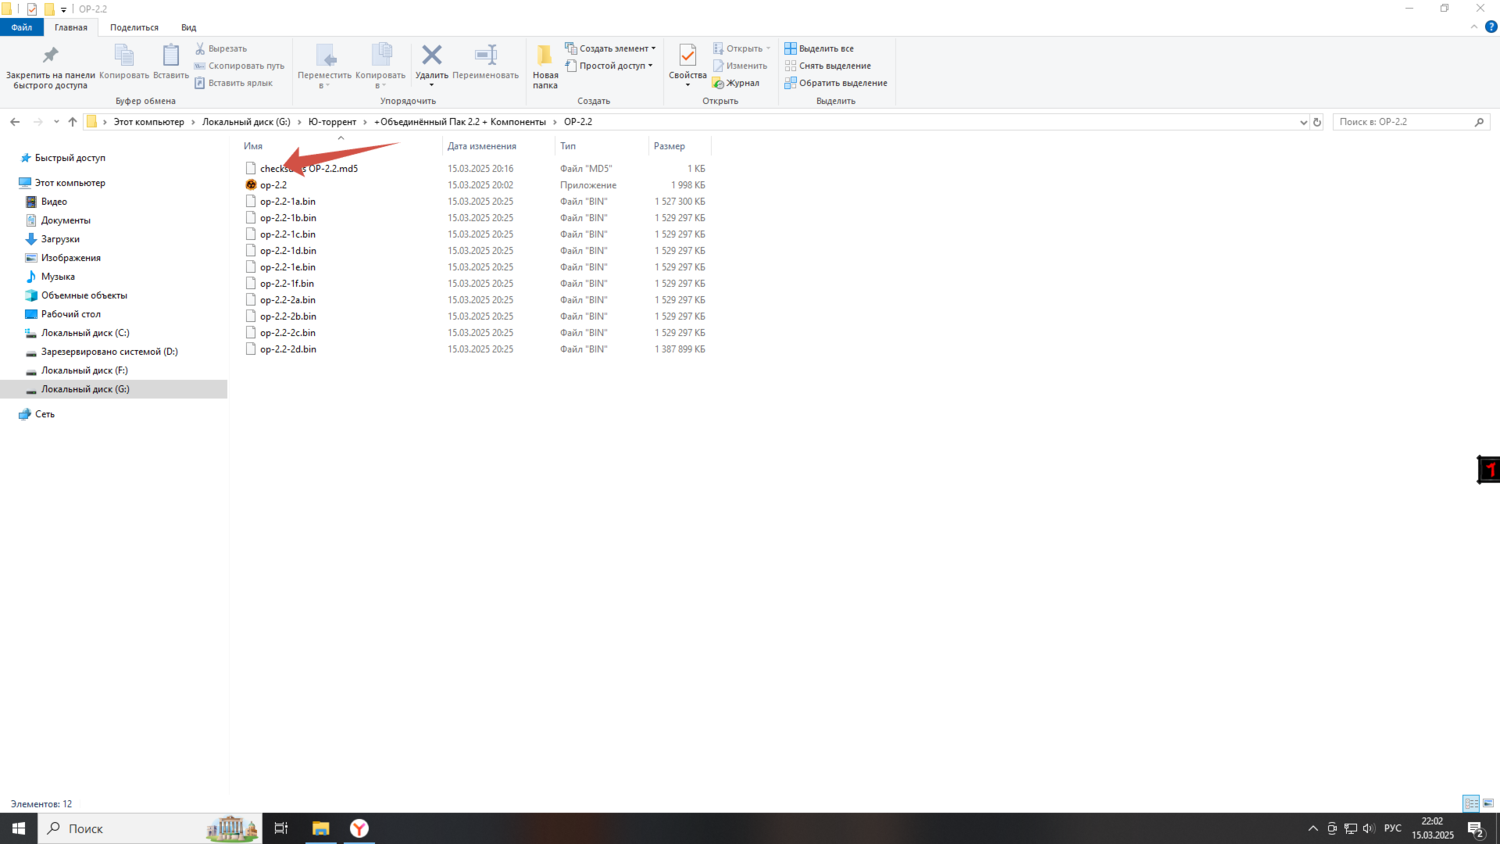Click Скопировать путь in the ribbon
Image resolution: width=1500 pixels, height=844 pixels.
(x=239, y=66)
